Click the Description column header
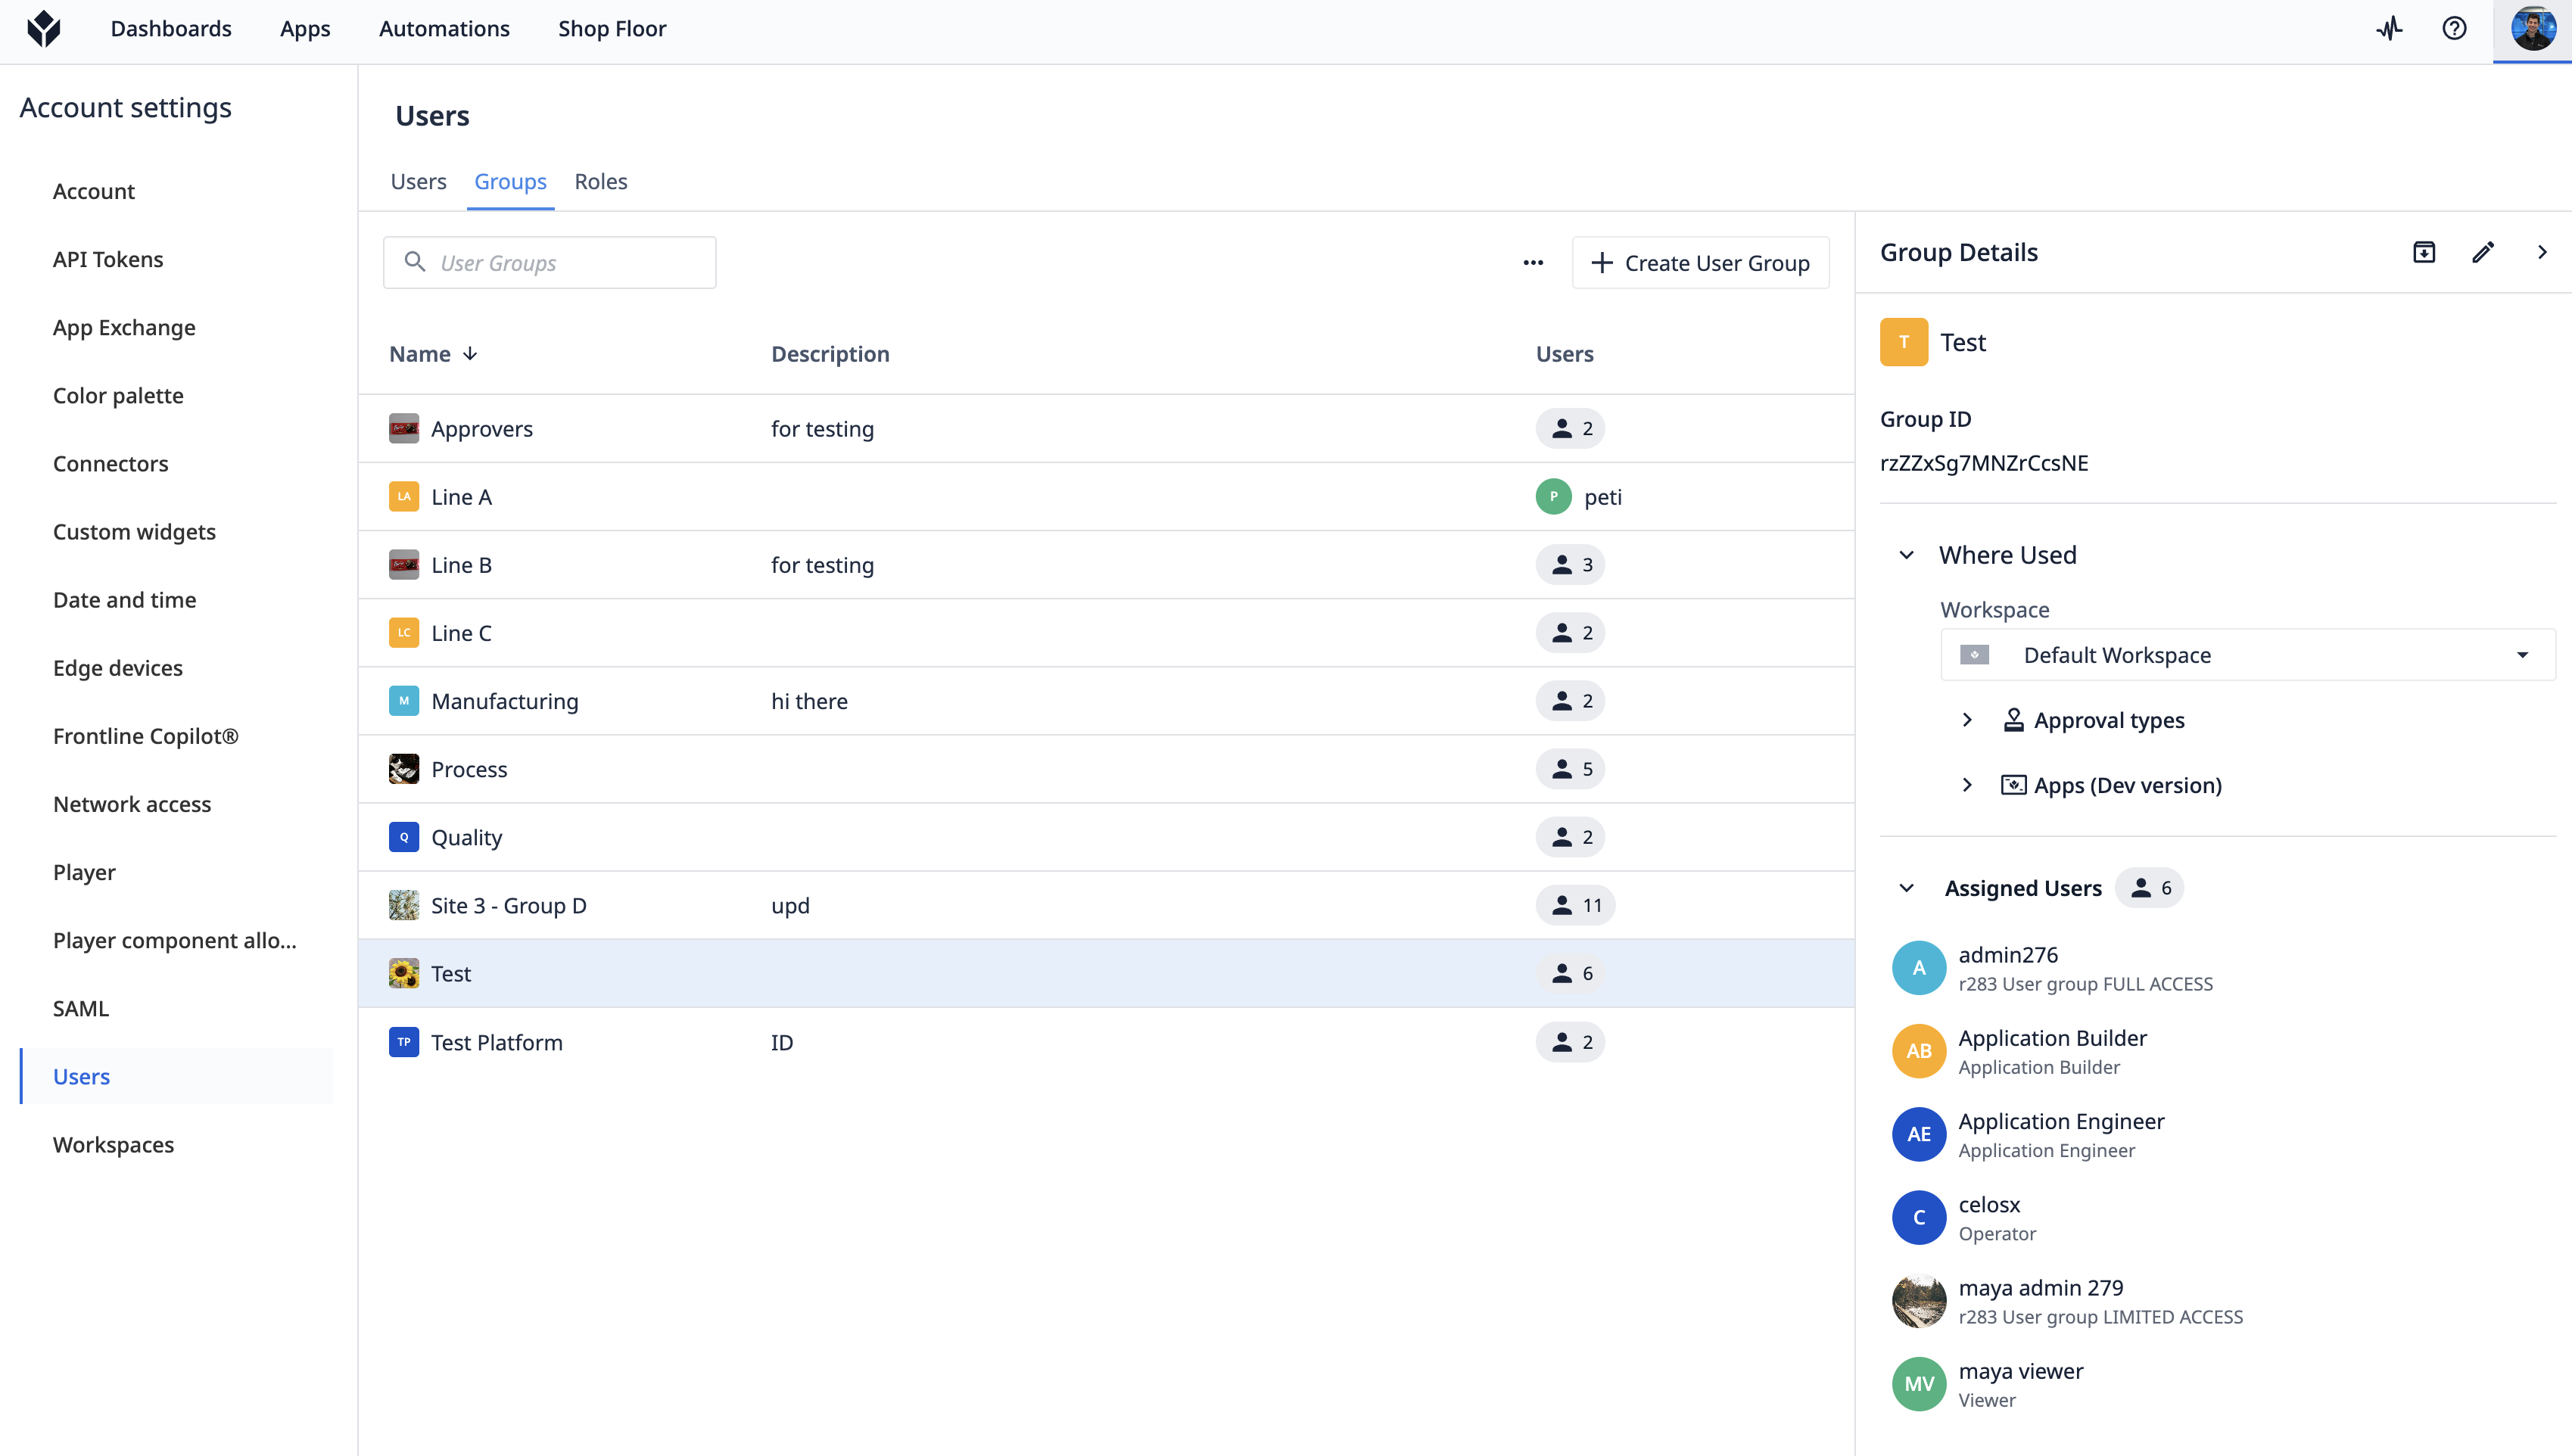This screenshot has height=1456, width=2572. pyautogui.click(x=830, y=354)
